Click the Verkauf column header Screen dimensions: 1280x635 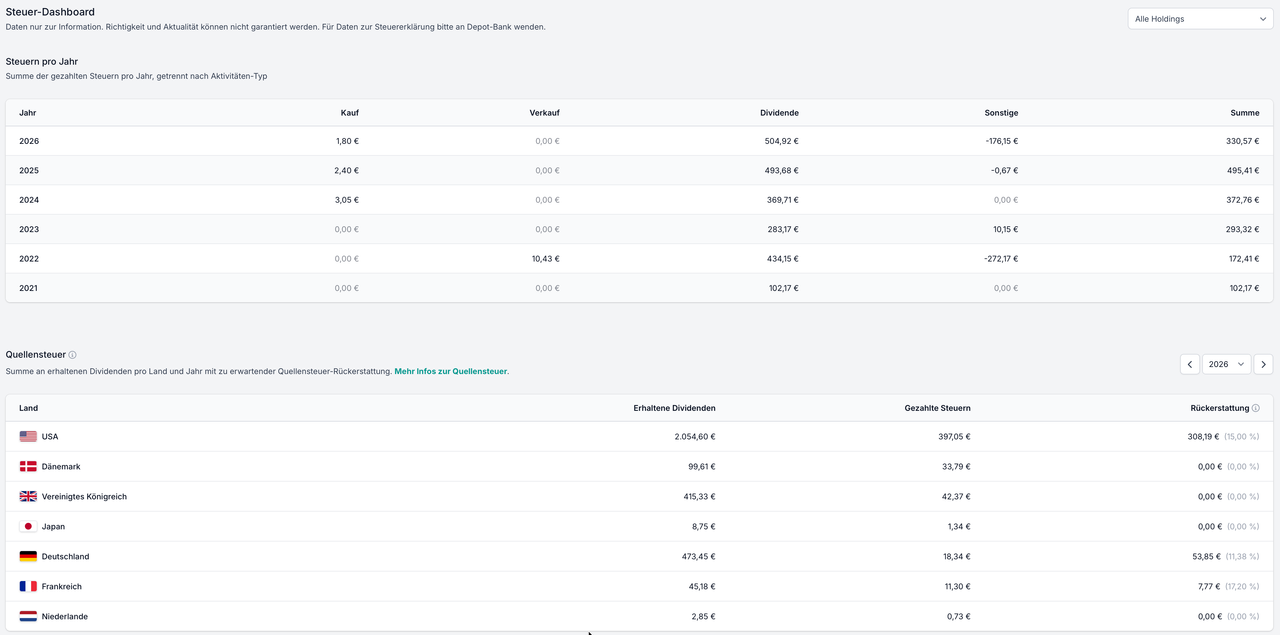(x=545, y=113)
